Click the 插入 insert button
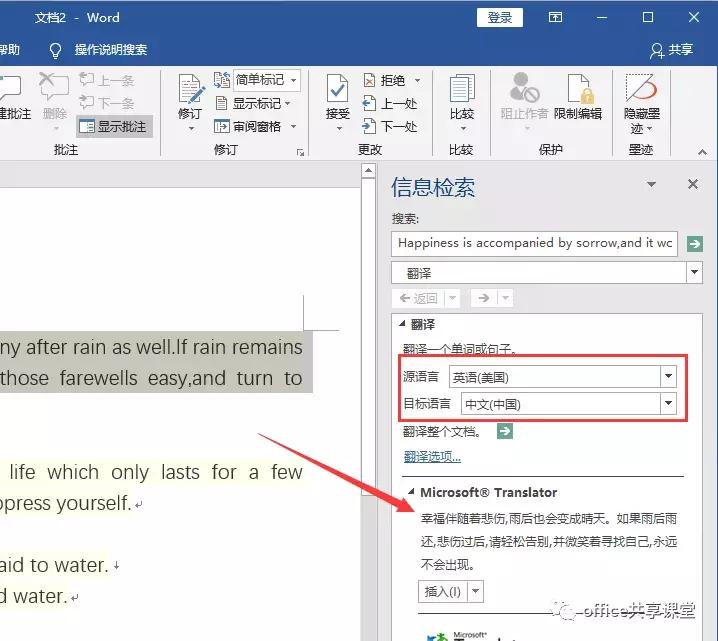The height and width of the screenshot is (641, 718). (442, 592)
